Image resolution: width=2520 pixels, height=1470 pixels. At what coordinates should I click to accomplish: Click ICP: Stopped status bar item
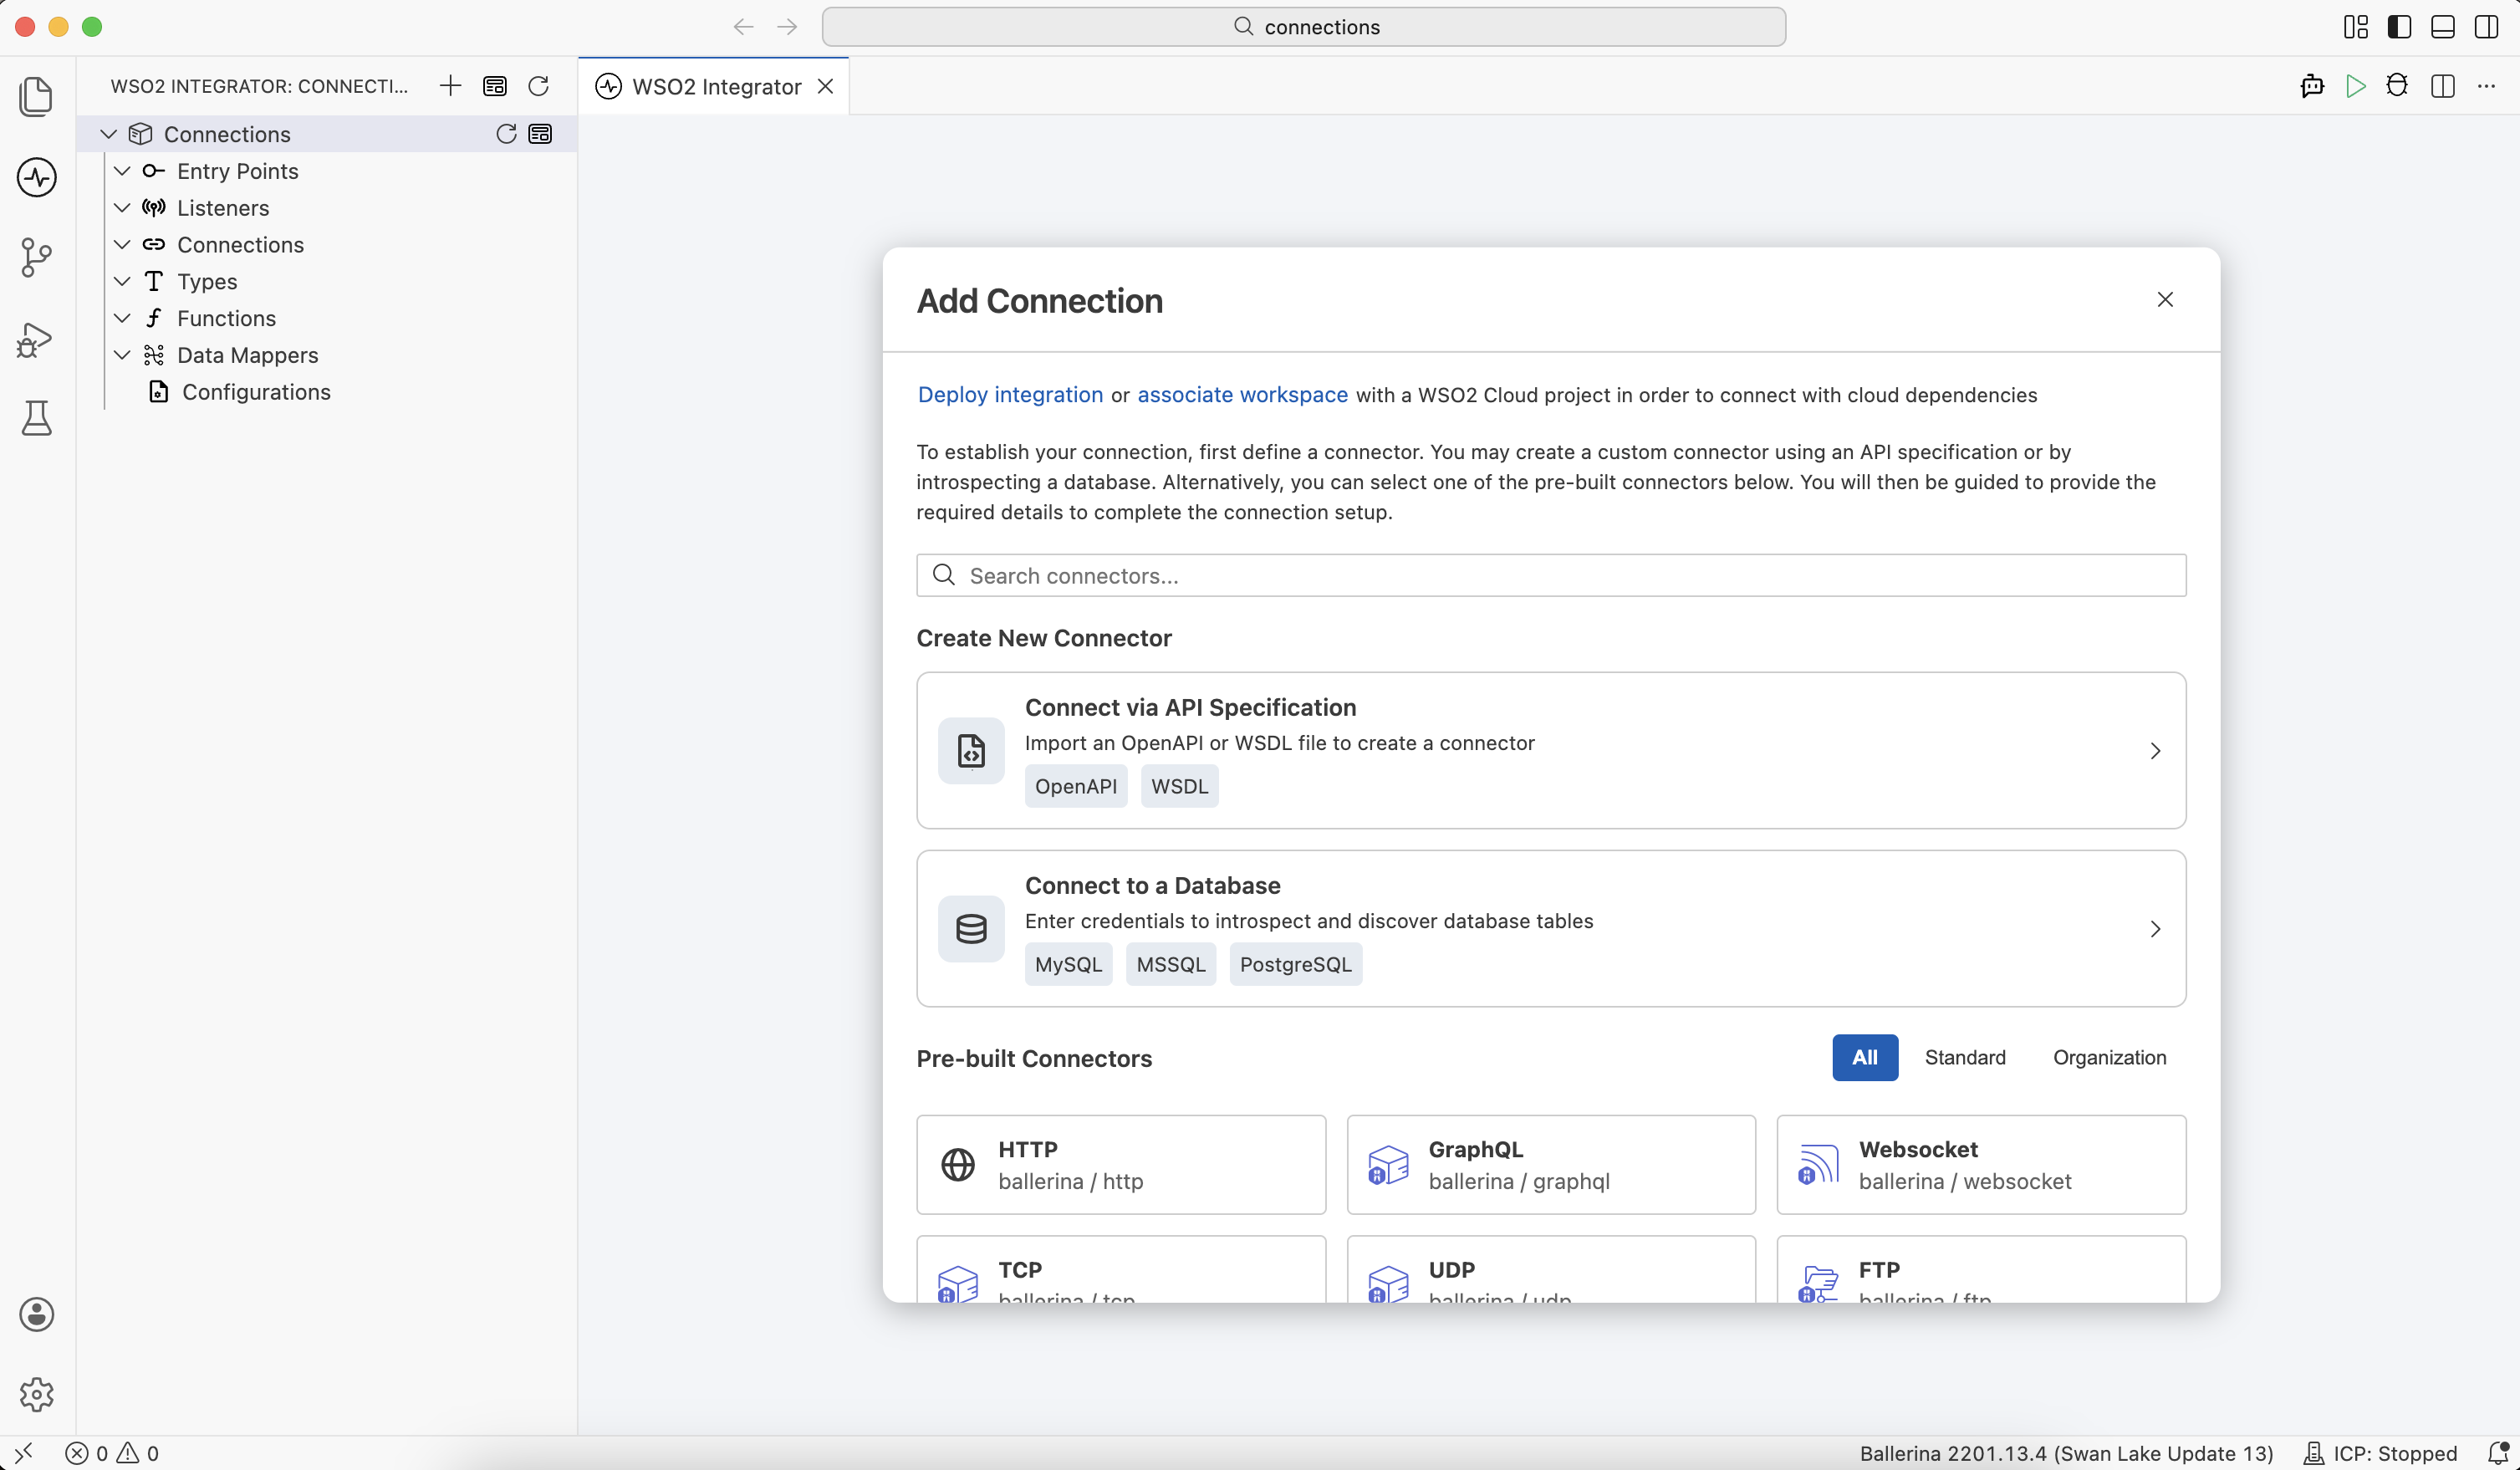click(2380, 1453)
